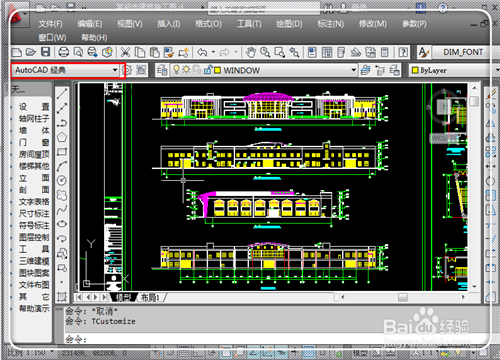Select the Arc tool
The height and width of the screenshot is (360, 500).
point(62,166)
